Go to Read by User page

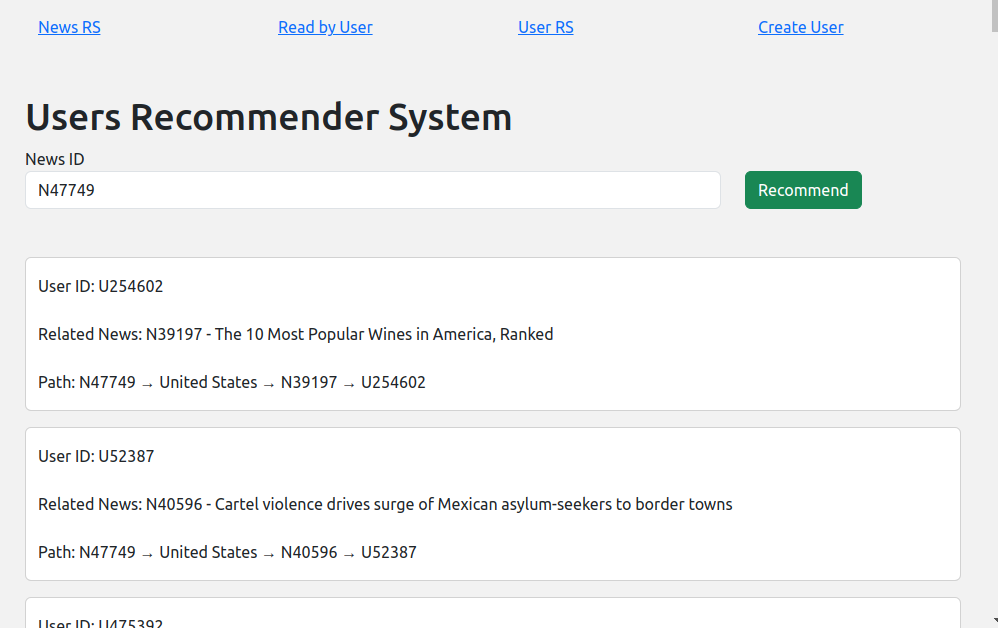pos(325,27)
